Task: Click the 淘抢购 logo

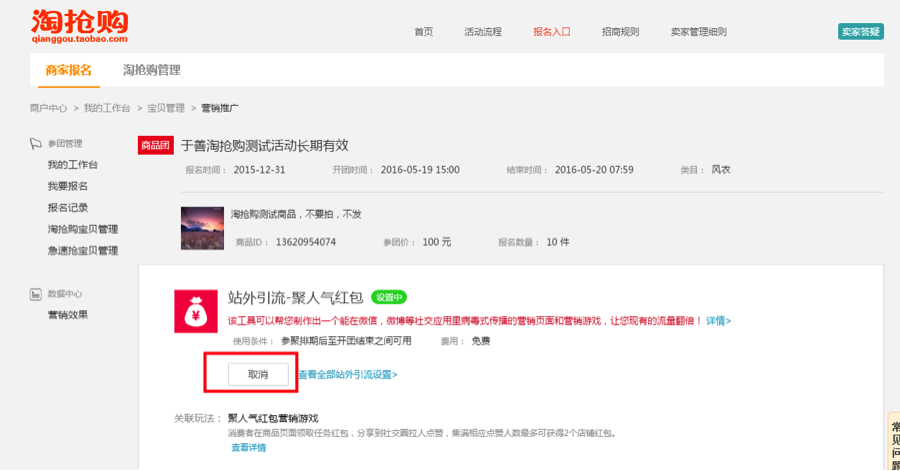Action: coord(79,26)
